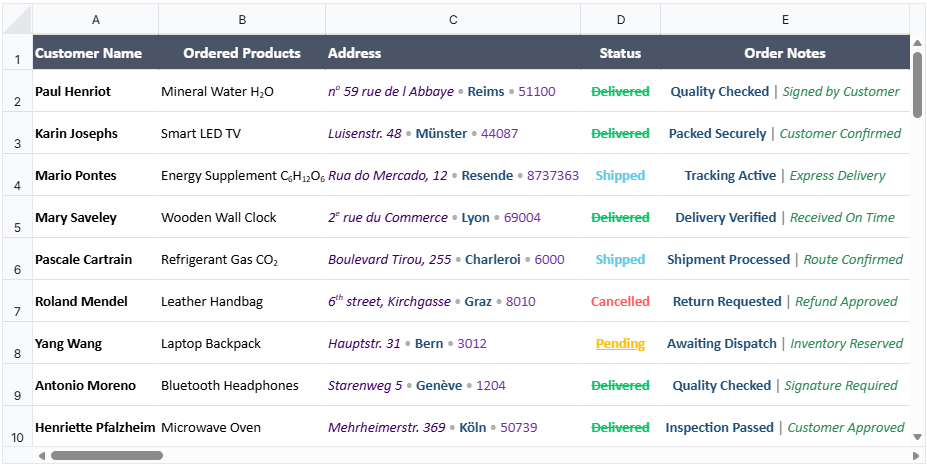927x467 pixels.
Task: Select the Henriette Pfalzheim cell
Action: (x=96, y=426)
